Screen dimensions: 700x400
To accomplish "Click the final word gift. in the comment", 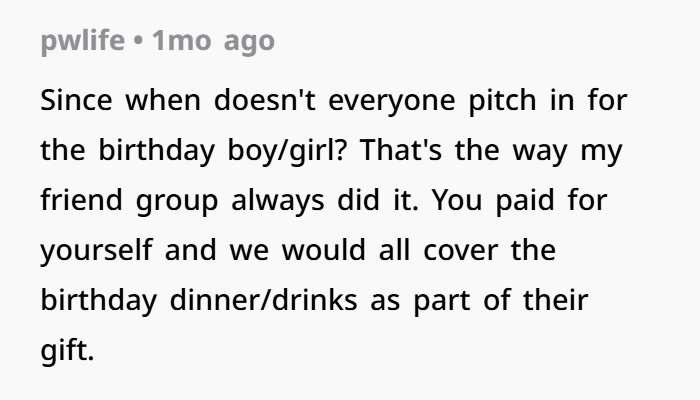I will click(x=67, y=351).
